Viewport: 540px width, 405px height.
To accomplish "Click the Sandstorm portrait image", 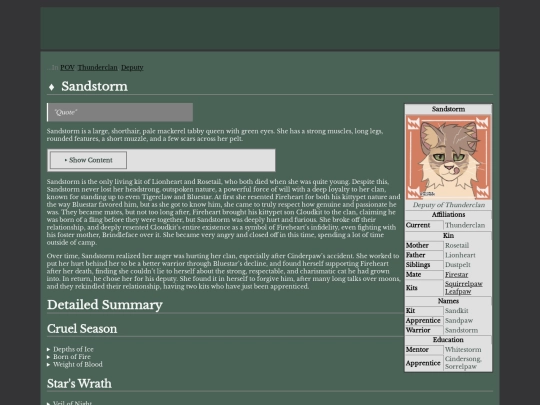I will [x=448, y=157].
